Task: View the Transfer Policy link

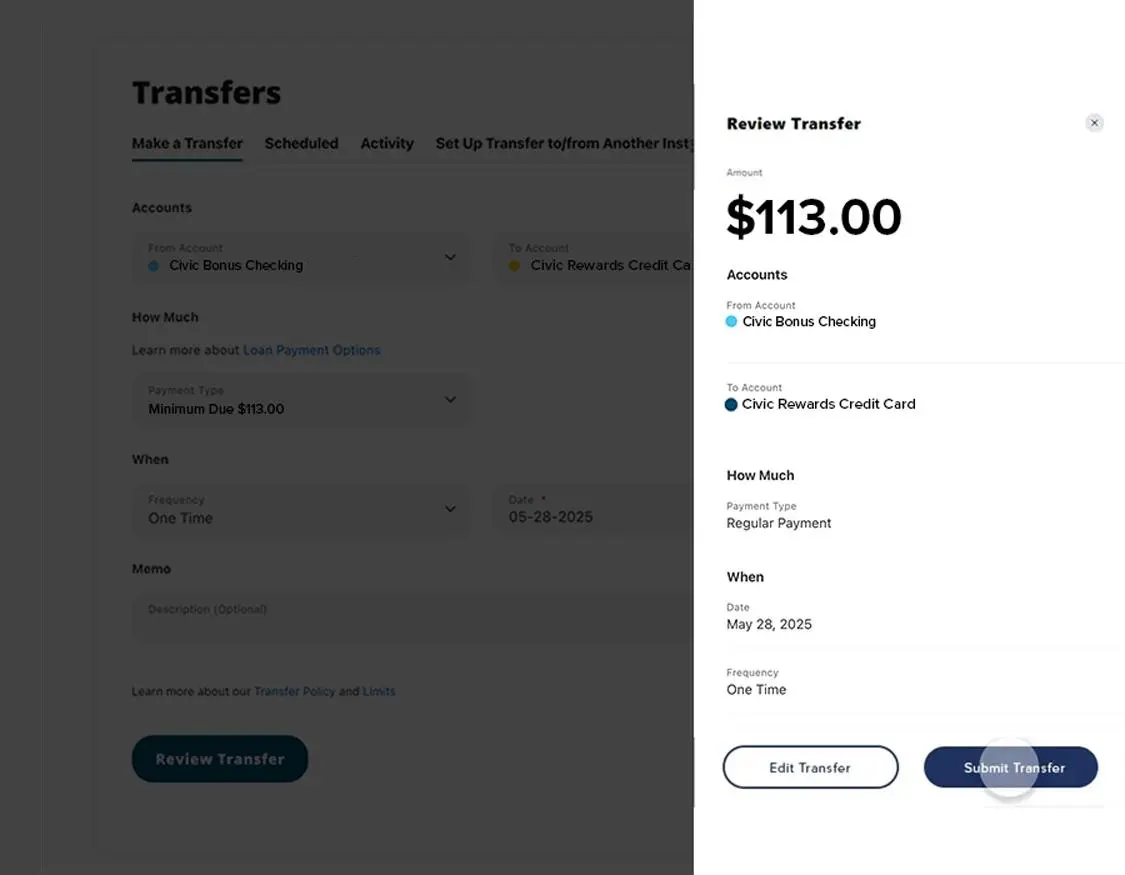Action: click(x=295, y=691)
